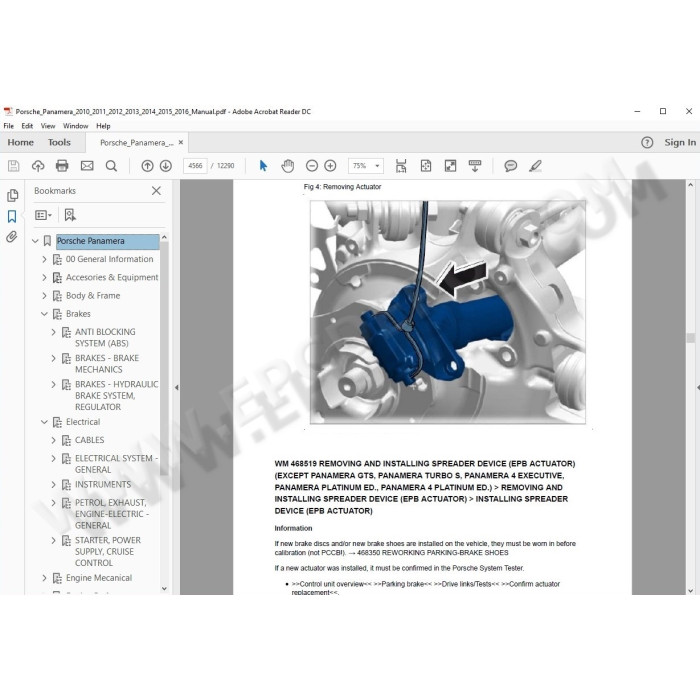The width and height of the screenshot is (700, 700).
Task: Collapse the left navigation pane arrow
Action: (176, 388)
